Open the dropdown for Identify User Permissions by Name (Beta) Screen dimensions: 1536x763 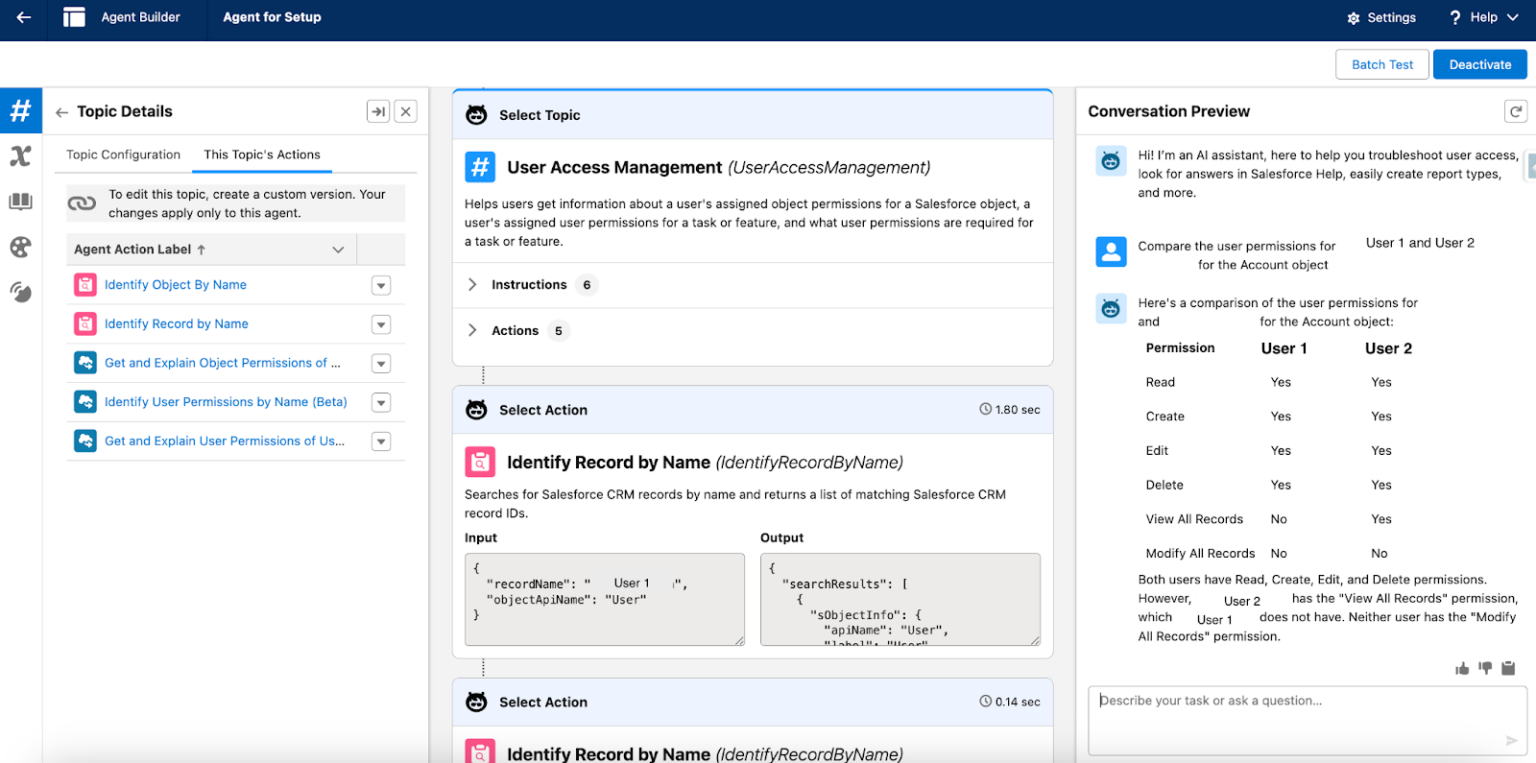click(380, 402)
